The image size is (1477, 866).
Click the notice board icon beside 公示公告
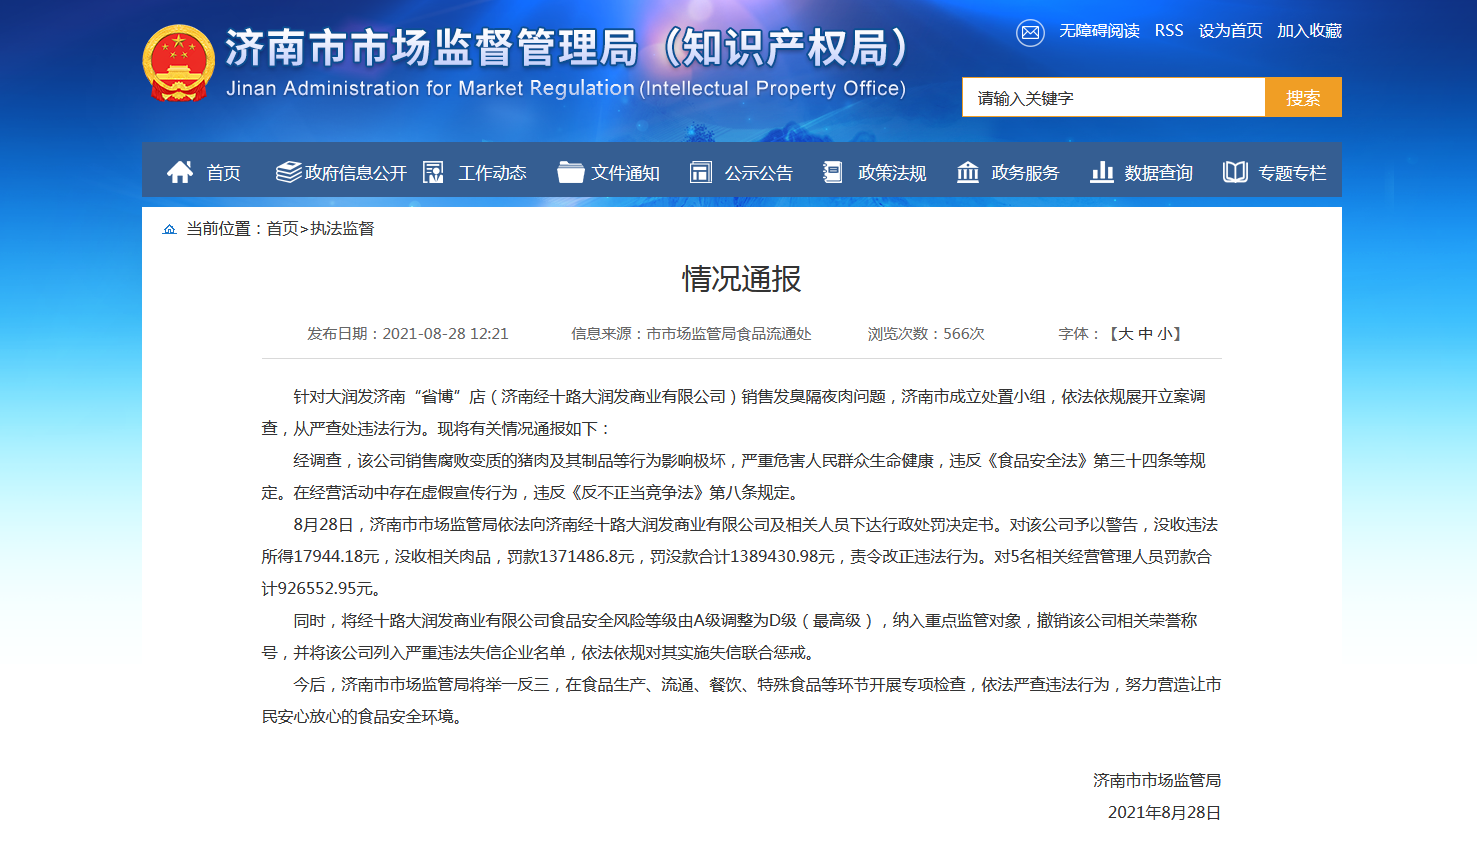(701, 172)
